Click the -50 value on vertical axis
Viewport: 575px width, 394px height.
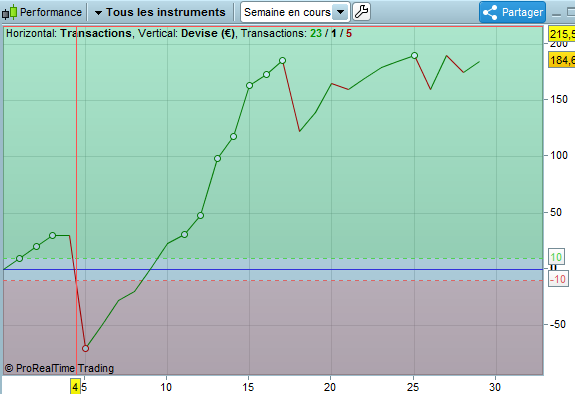[558, 324]
